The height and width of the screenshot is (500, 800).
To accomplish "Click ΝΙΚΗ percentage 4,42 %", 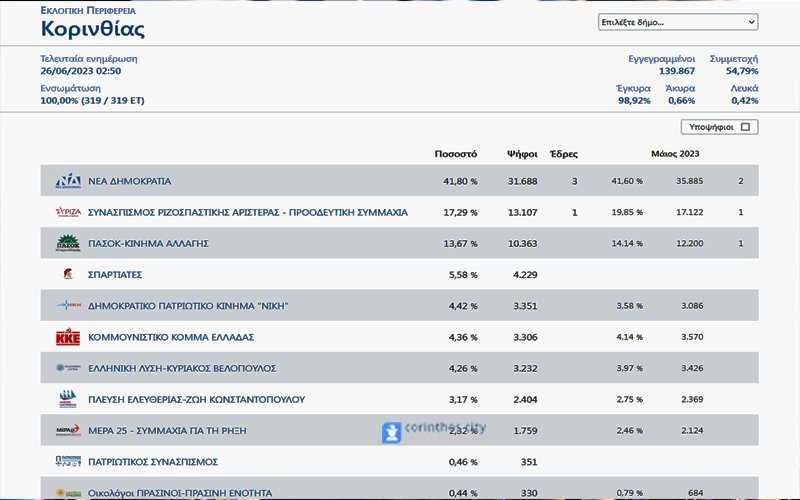I will pos(463,306).
